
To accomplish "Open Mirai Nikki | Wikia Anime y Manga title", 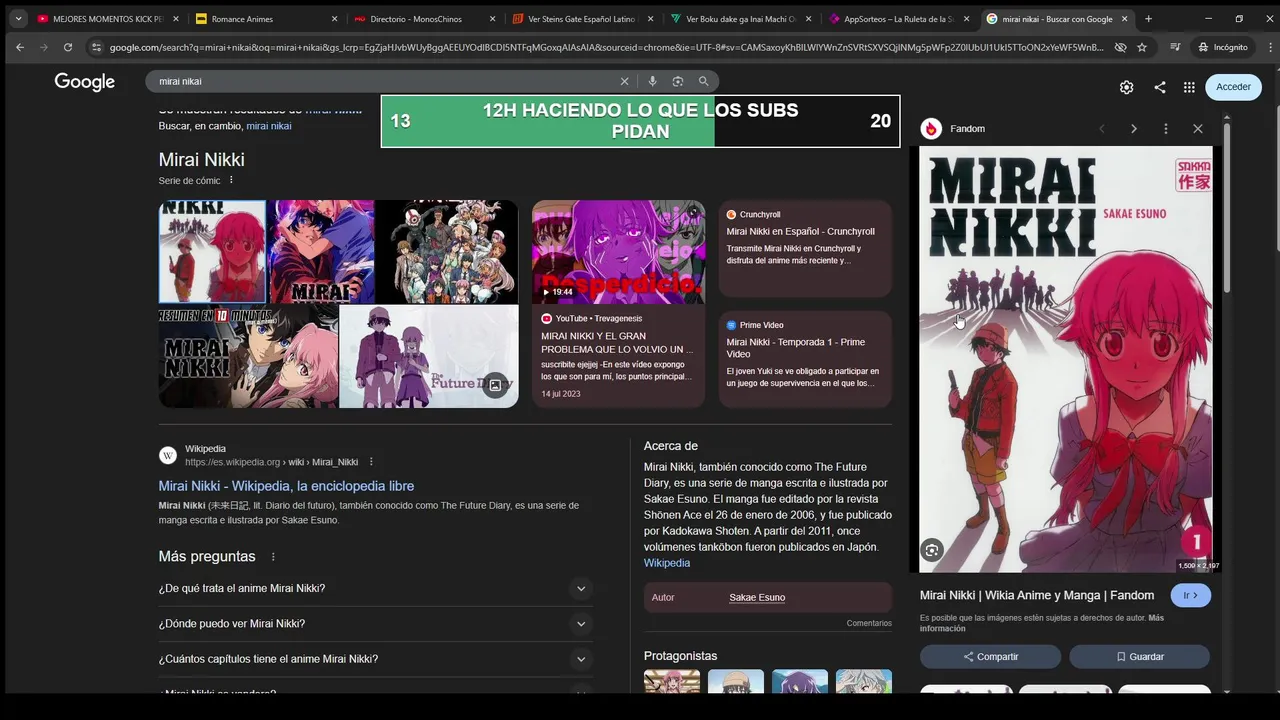I will [1037, 595].
